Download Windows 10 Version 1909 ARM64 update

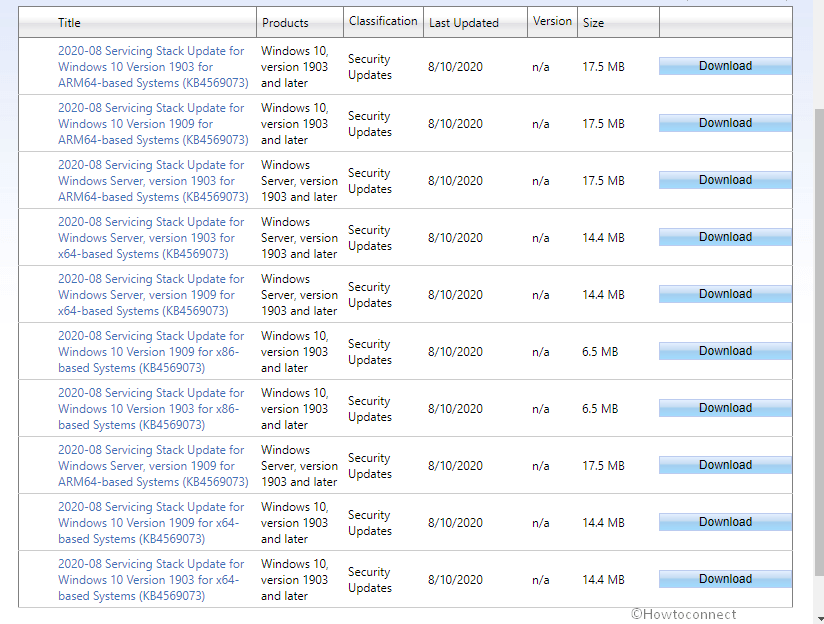pos(725,123)
